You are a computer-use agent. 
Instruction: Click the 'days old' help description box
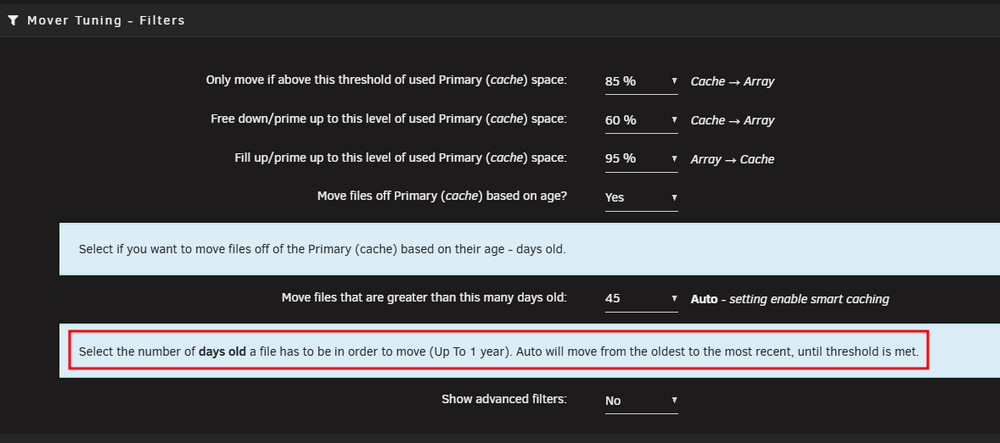click(x=499, y=351)
